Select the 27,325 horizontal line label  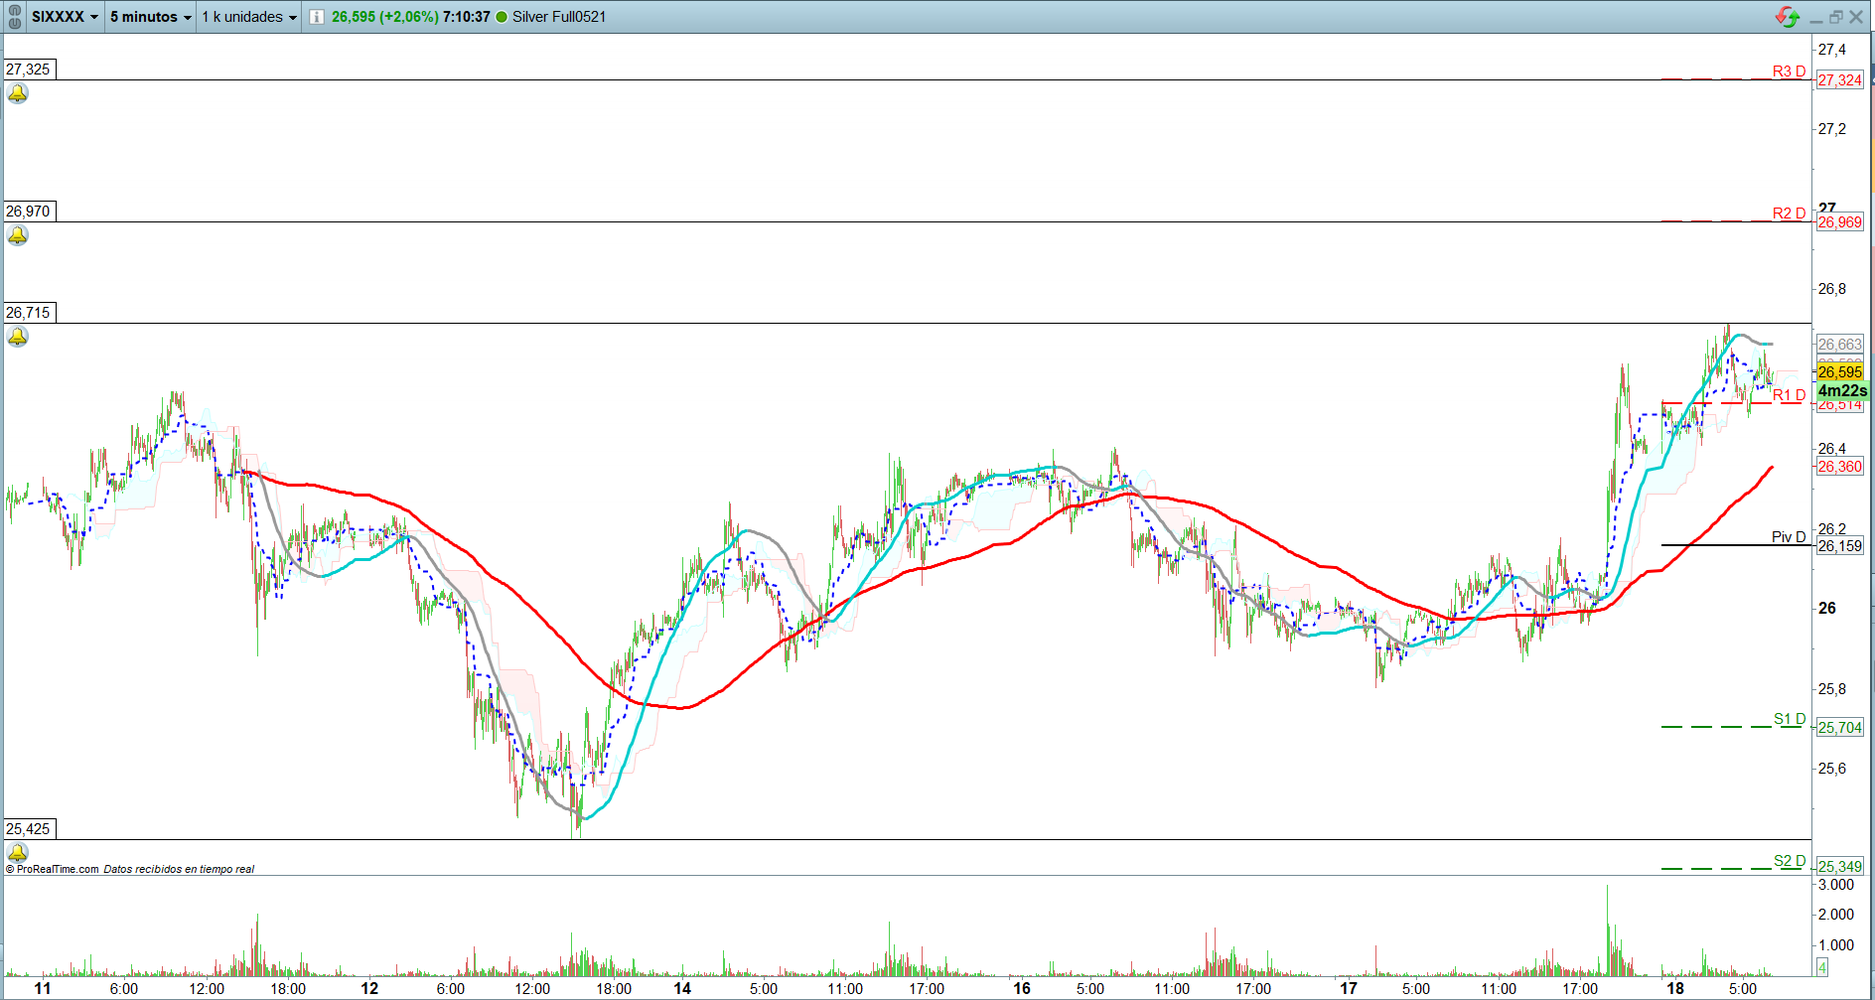28,69
